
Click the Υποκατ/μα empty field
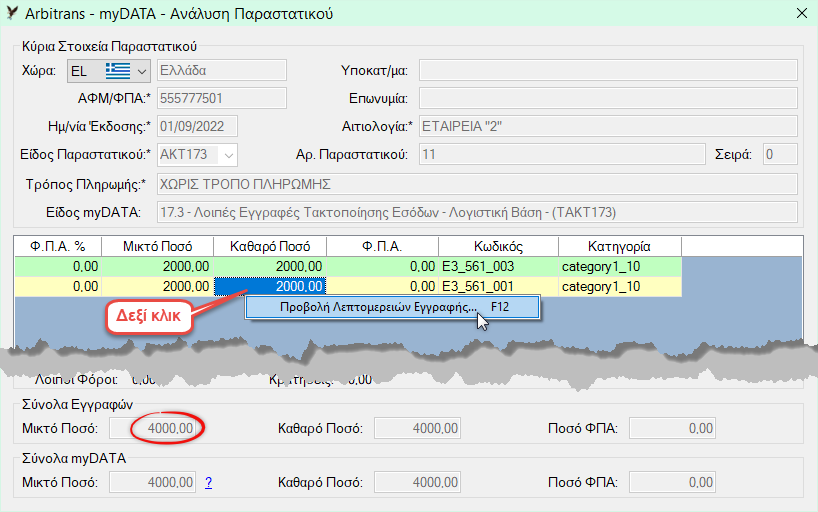click(x=608, y=70)
